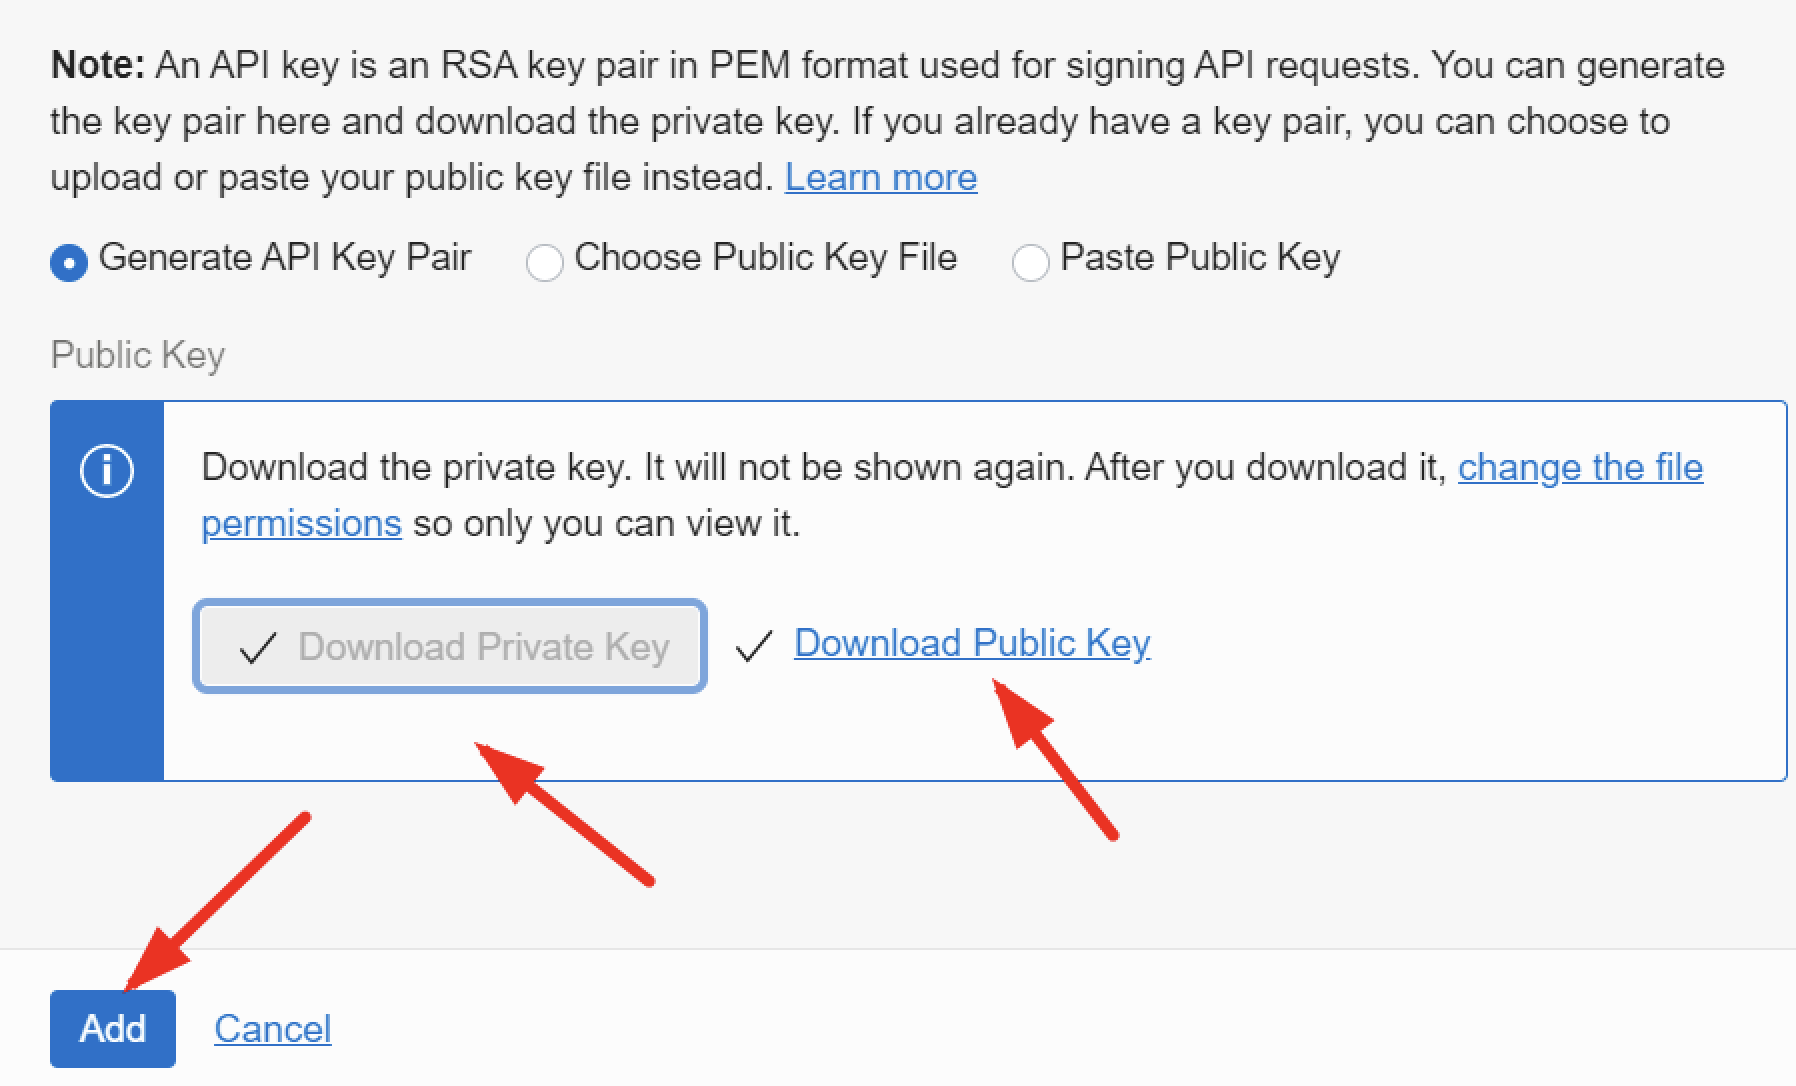Click the bold Note: heading text

(x=98, y=66)
